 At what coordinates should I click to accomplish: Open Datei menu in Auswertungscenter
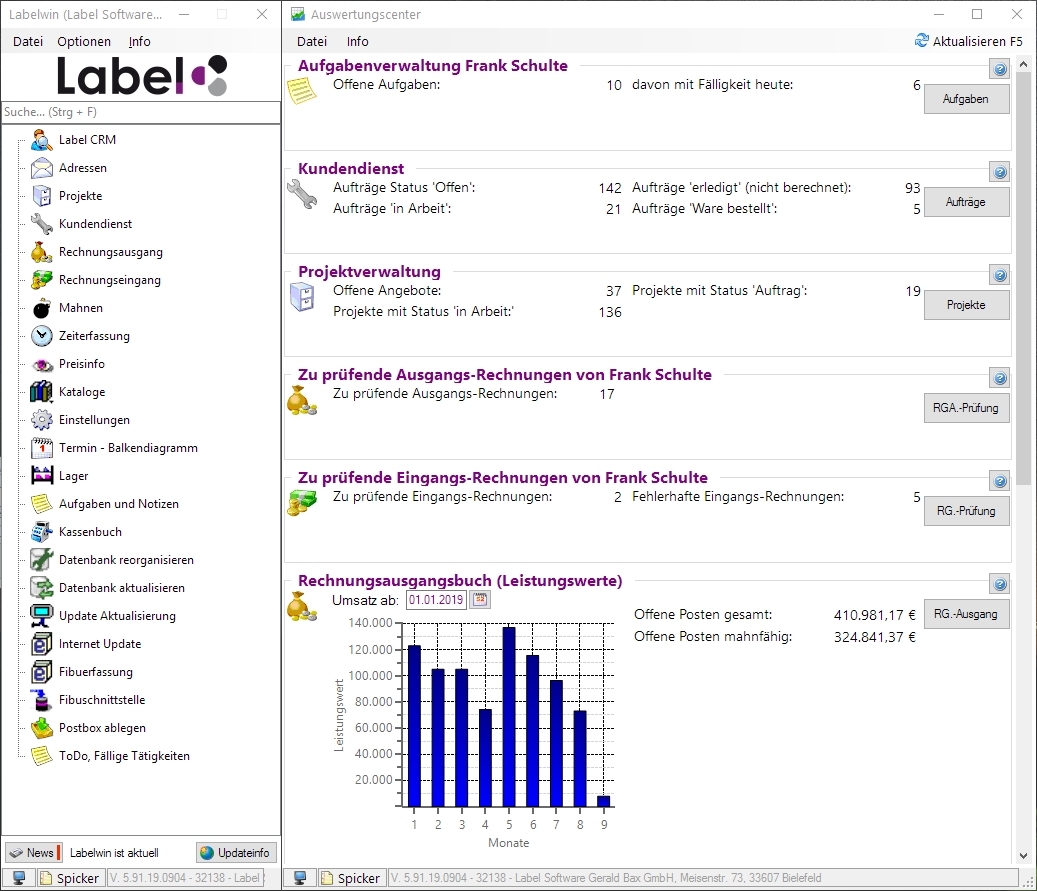pyautogui.click(x=311, y=42)
